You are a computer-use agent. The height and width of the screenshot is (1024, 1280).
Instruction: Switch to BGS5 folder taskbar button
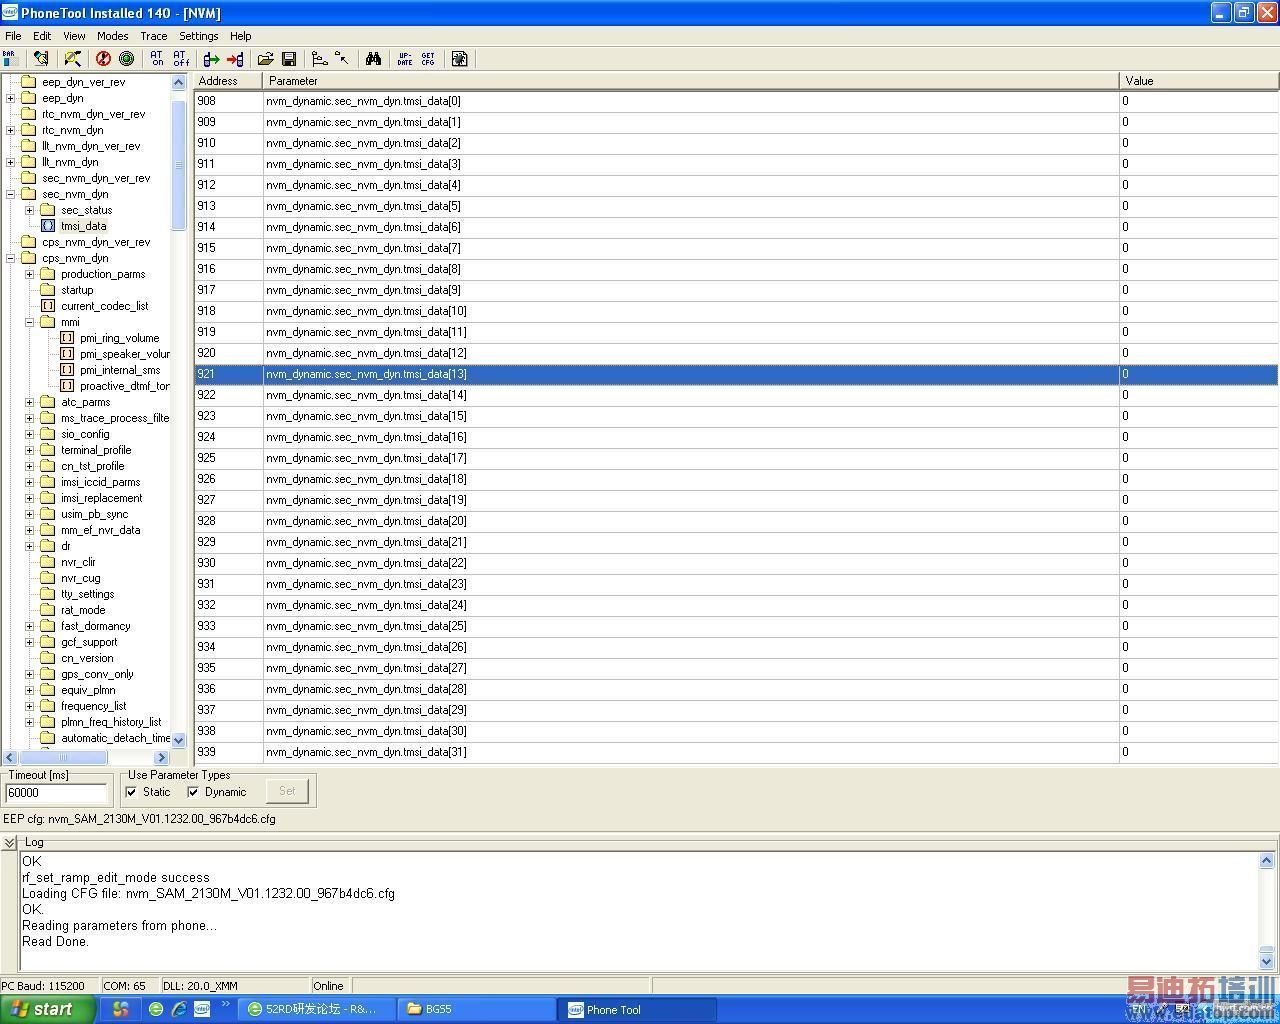[476, 1009]
